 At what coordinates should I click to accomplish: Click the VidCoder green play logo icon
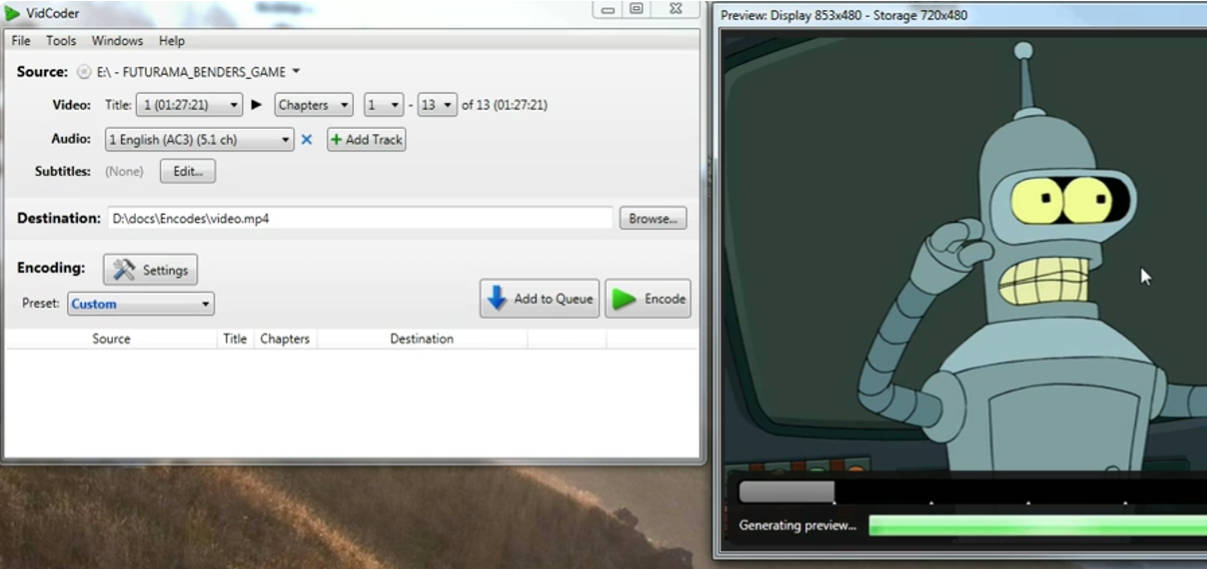(x=12, y=12)
